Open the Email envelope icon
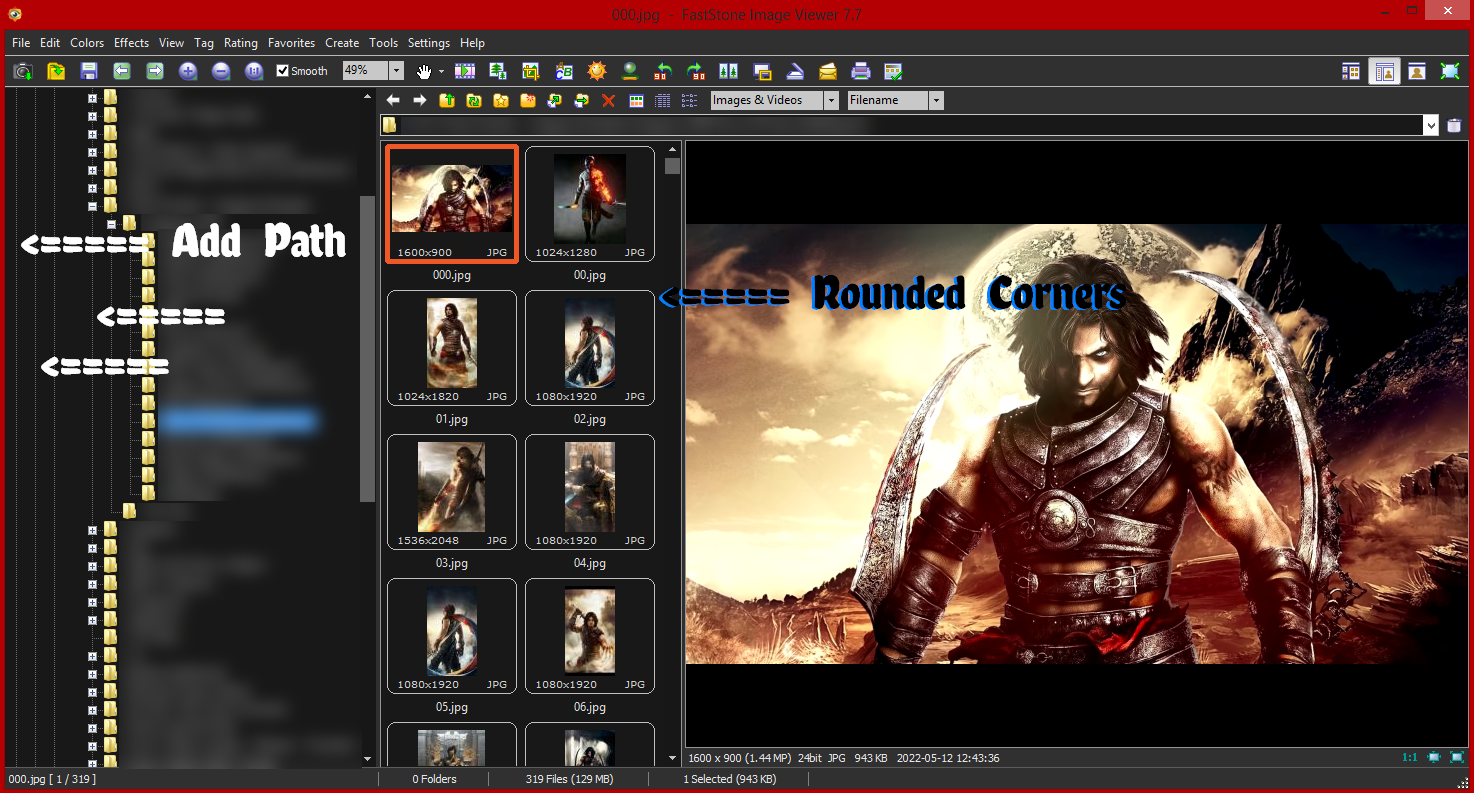Viewport: 1474px width, 793px height. tap(827, 71)
